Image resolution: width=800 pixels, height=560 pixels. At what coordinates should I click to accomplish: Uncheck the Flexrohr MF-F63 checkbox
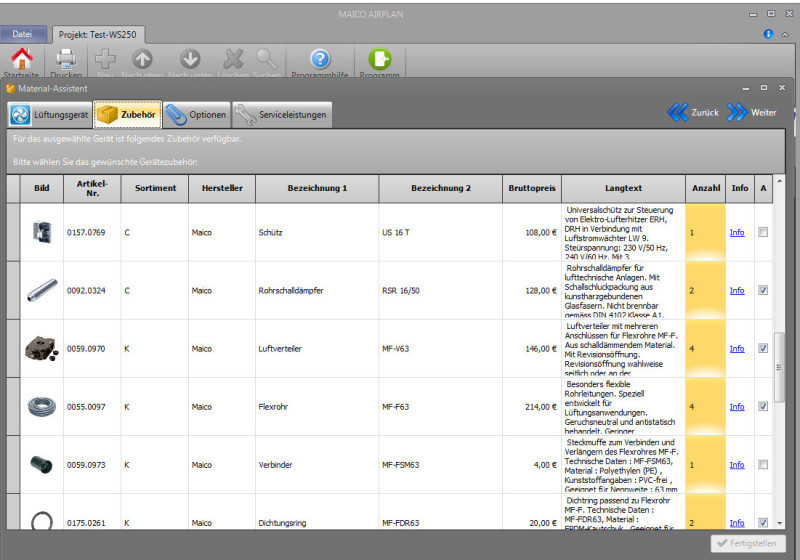763,406
